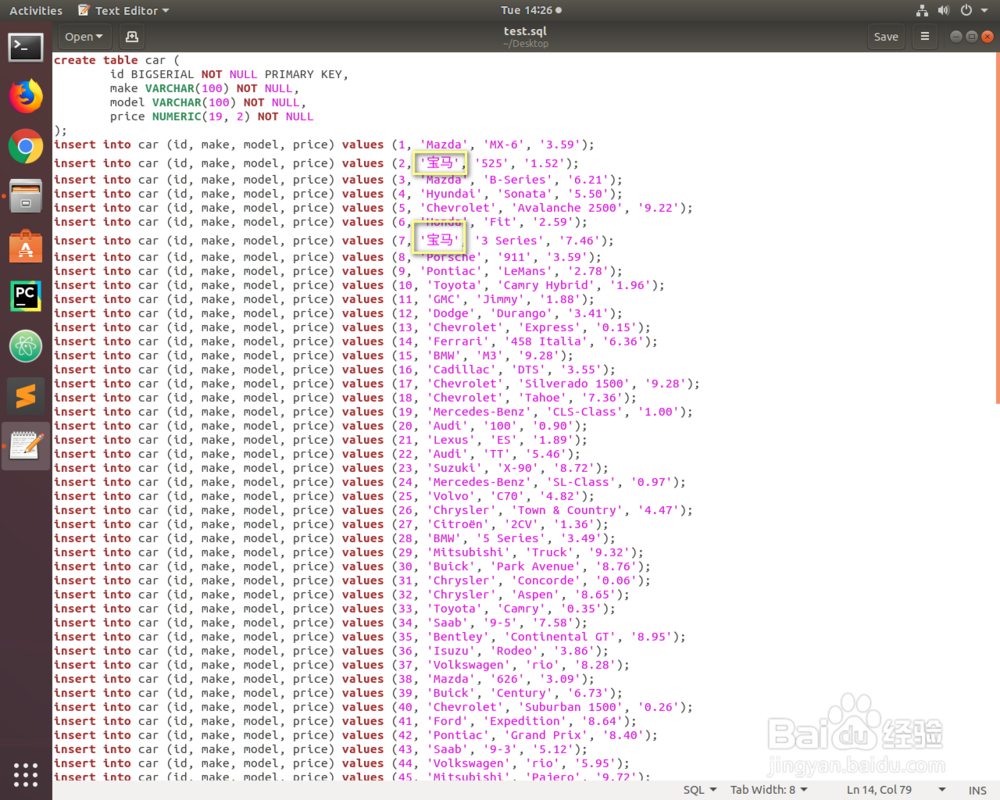Viewport: 1000px width, 800px height.
Task: Click 'Silverado 1500' in row 17
Action: (574, 383)
